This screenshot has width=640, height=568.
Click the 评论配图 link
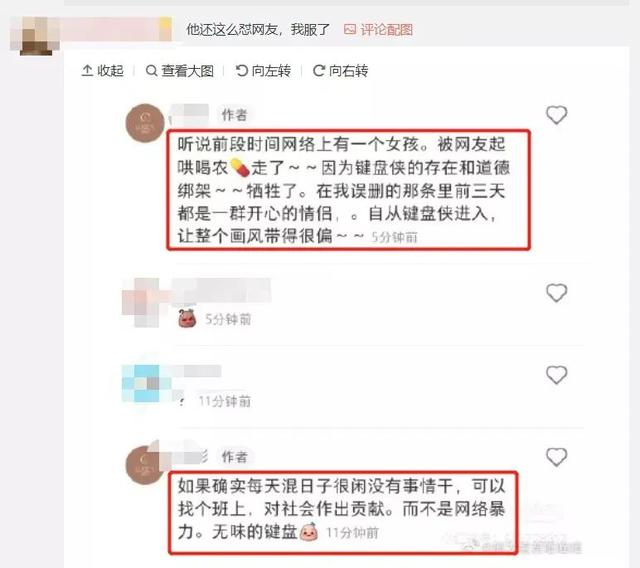pos(378,29)
